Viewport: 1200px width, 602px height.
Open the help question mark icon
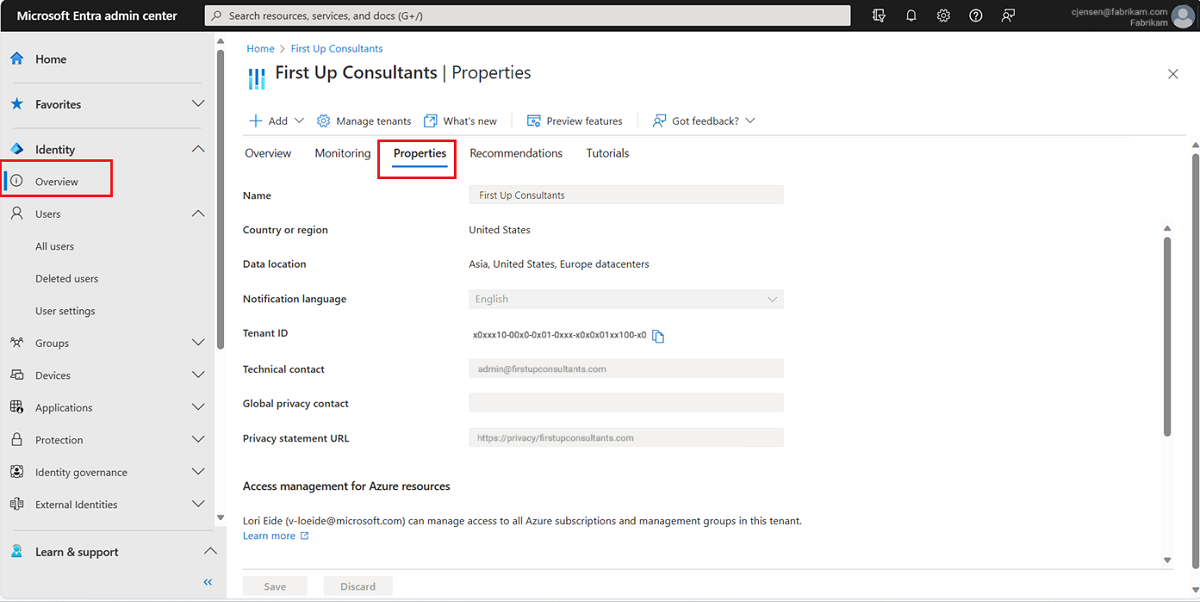pos(975,15)
